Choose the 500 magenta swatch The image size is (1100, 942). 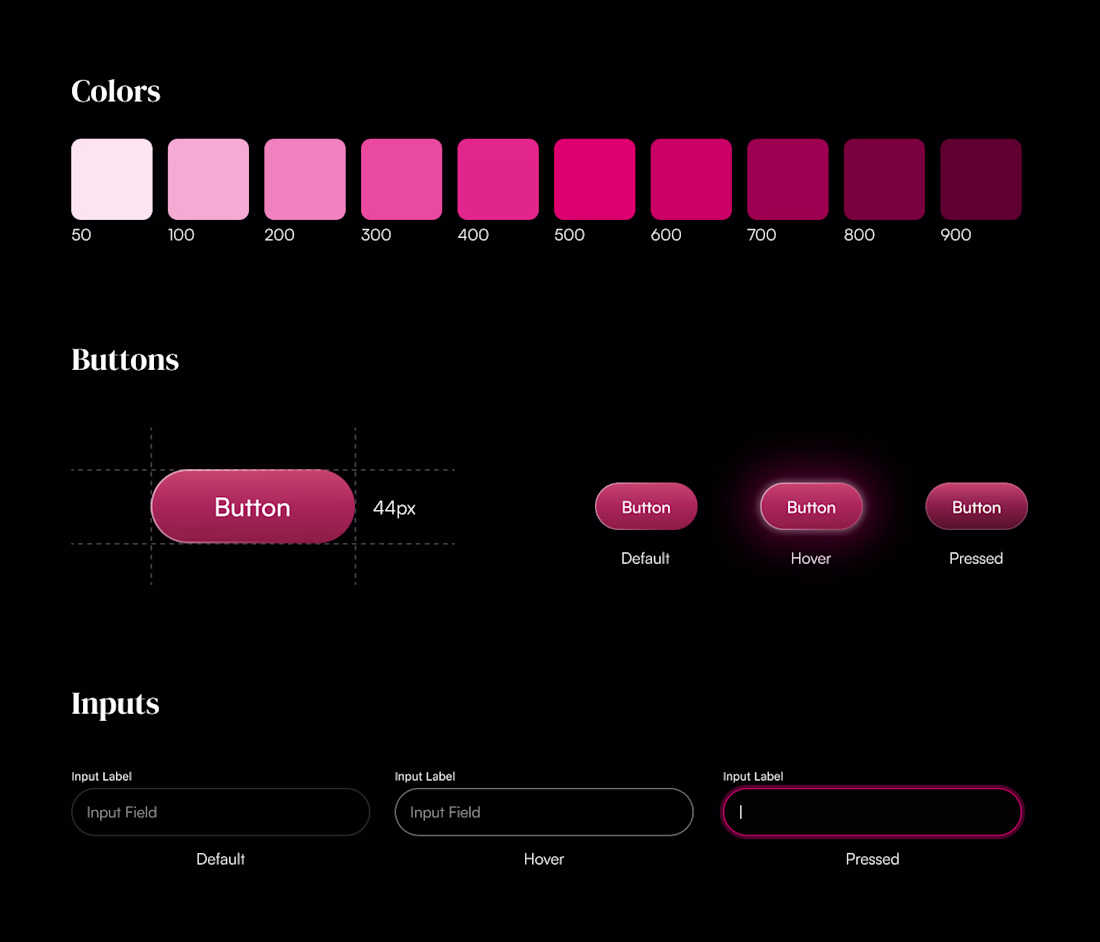(594, 179)
